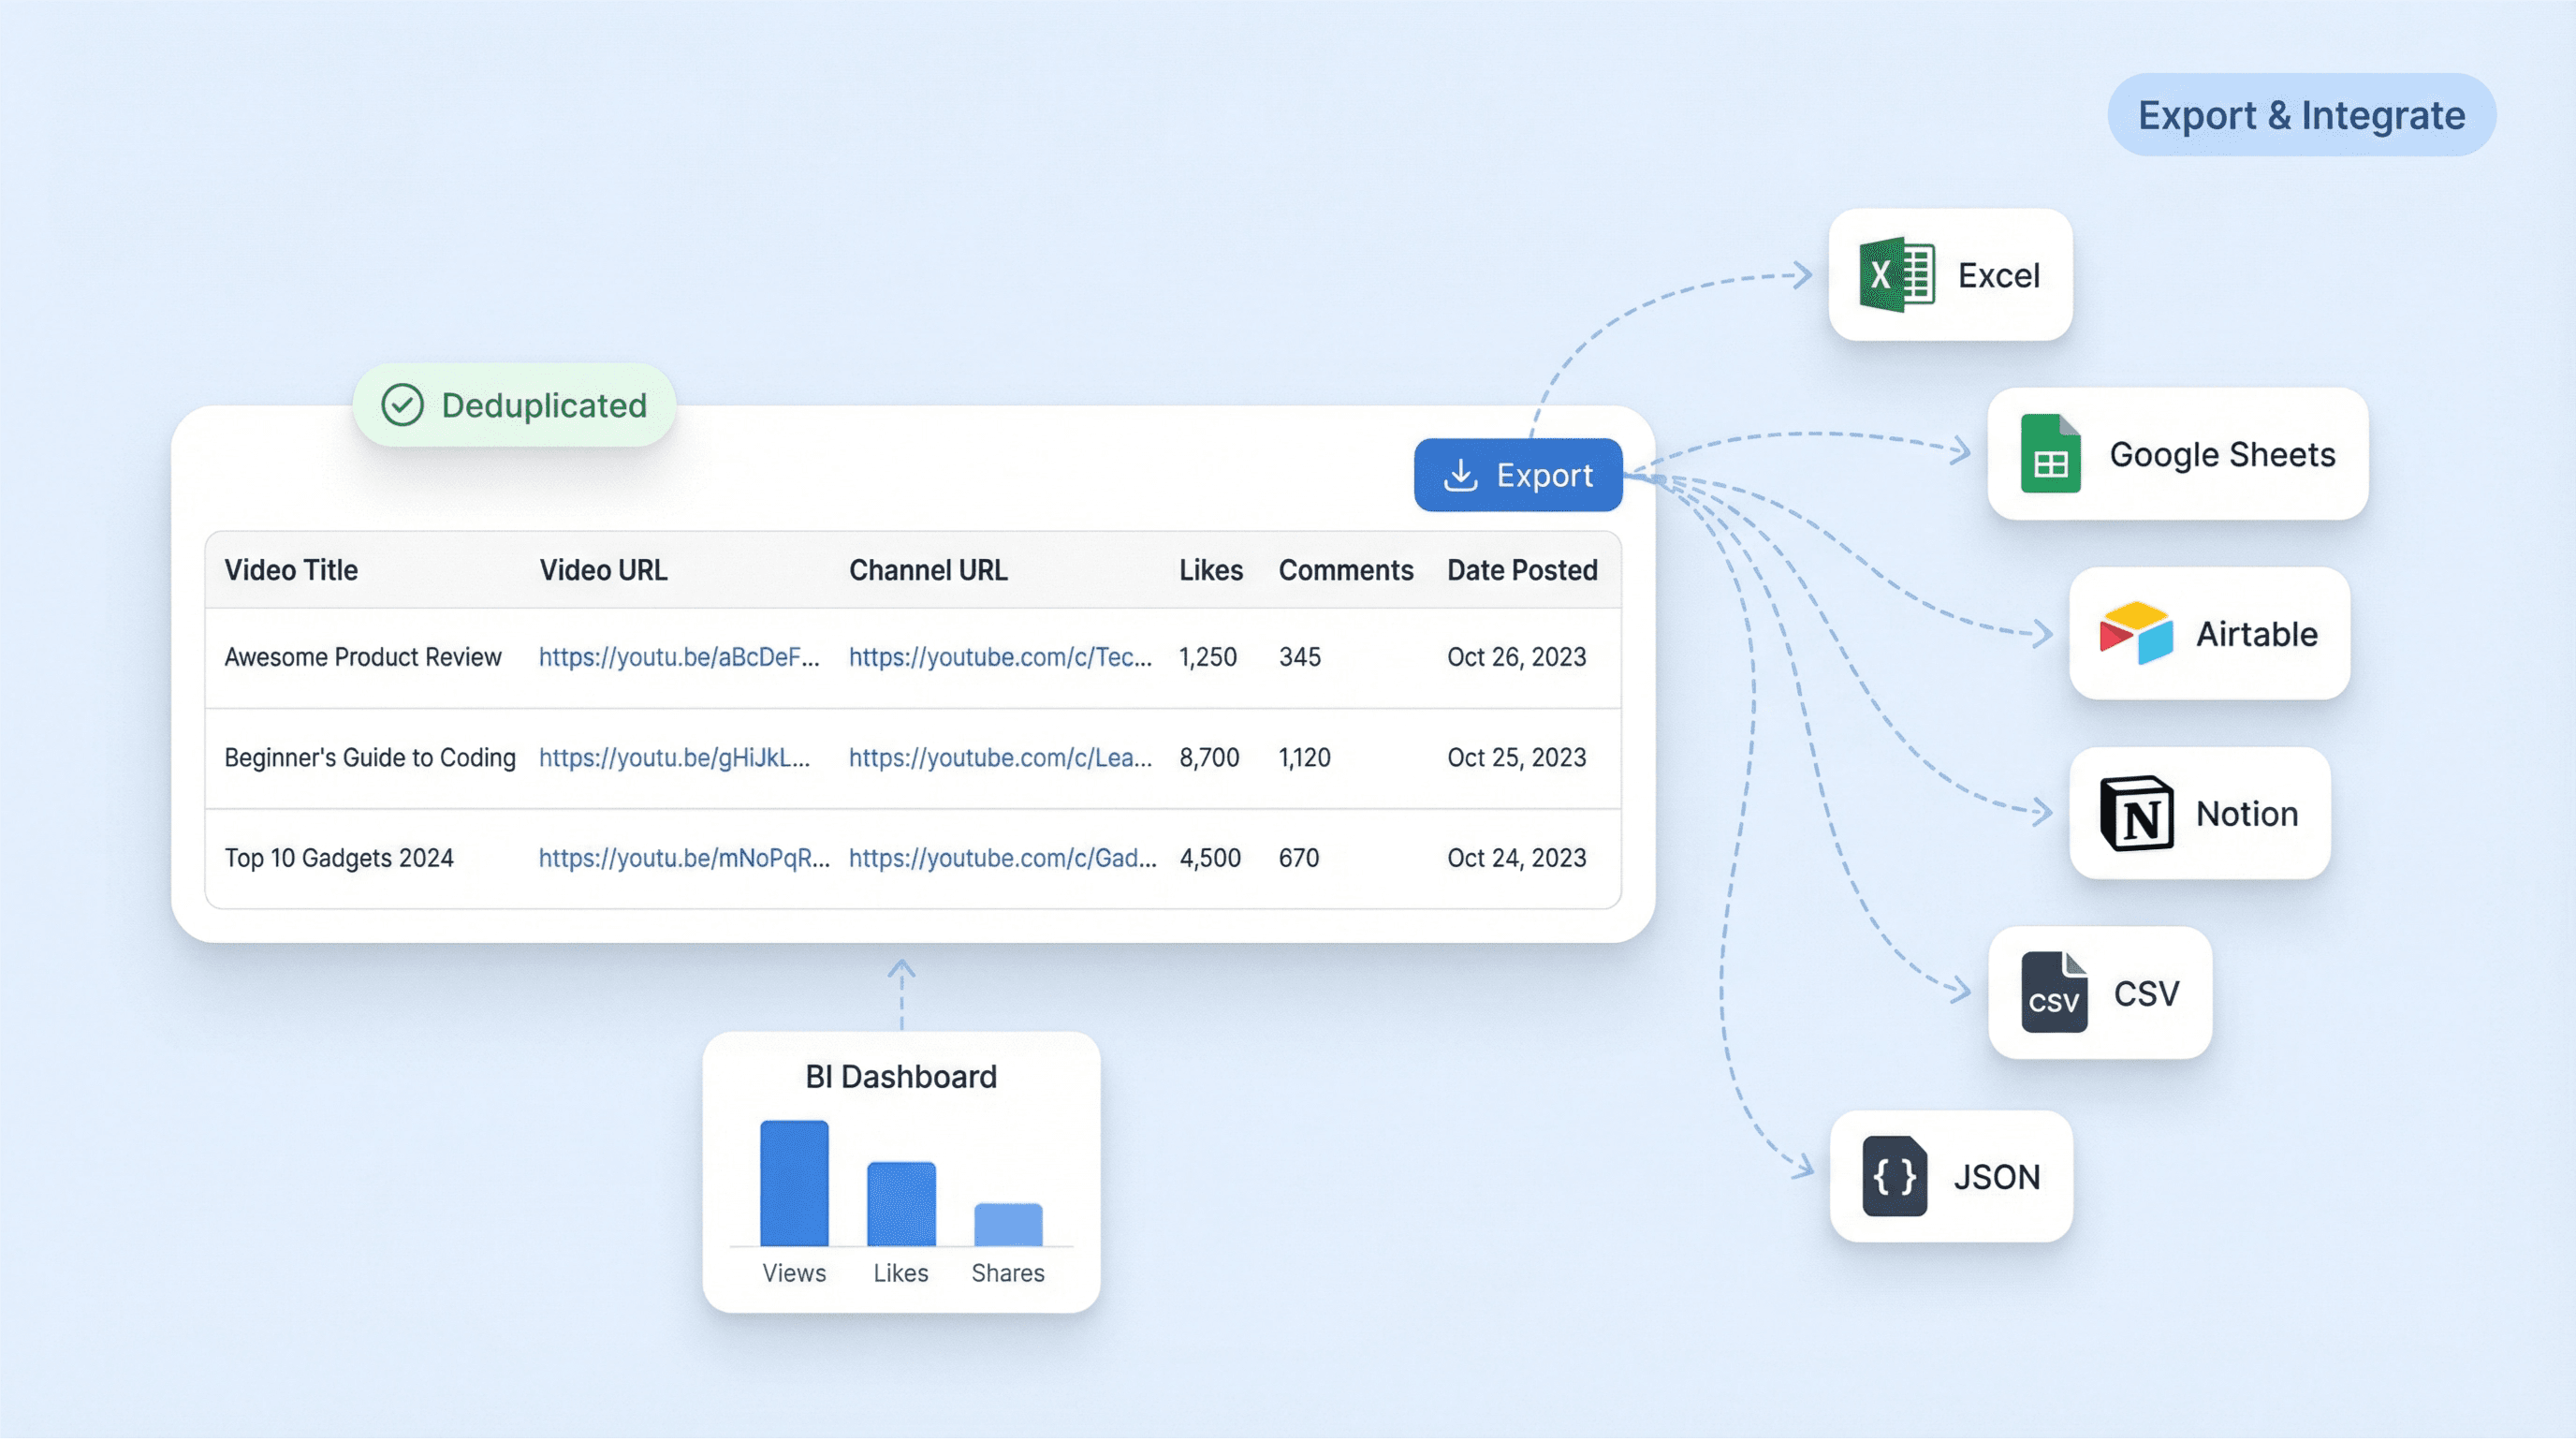
Task: Click the Oct 26, 2023 date cell
Action: coord(1517,658)
